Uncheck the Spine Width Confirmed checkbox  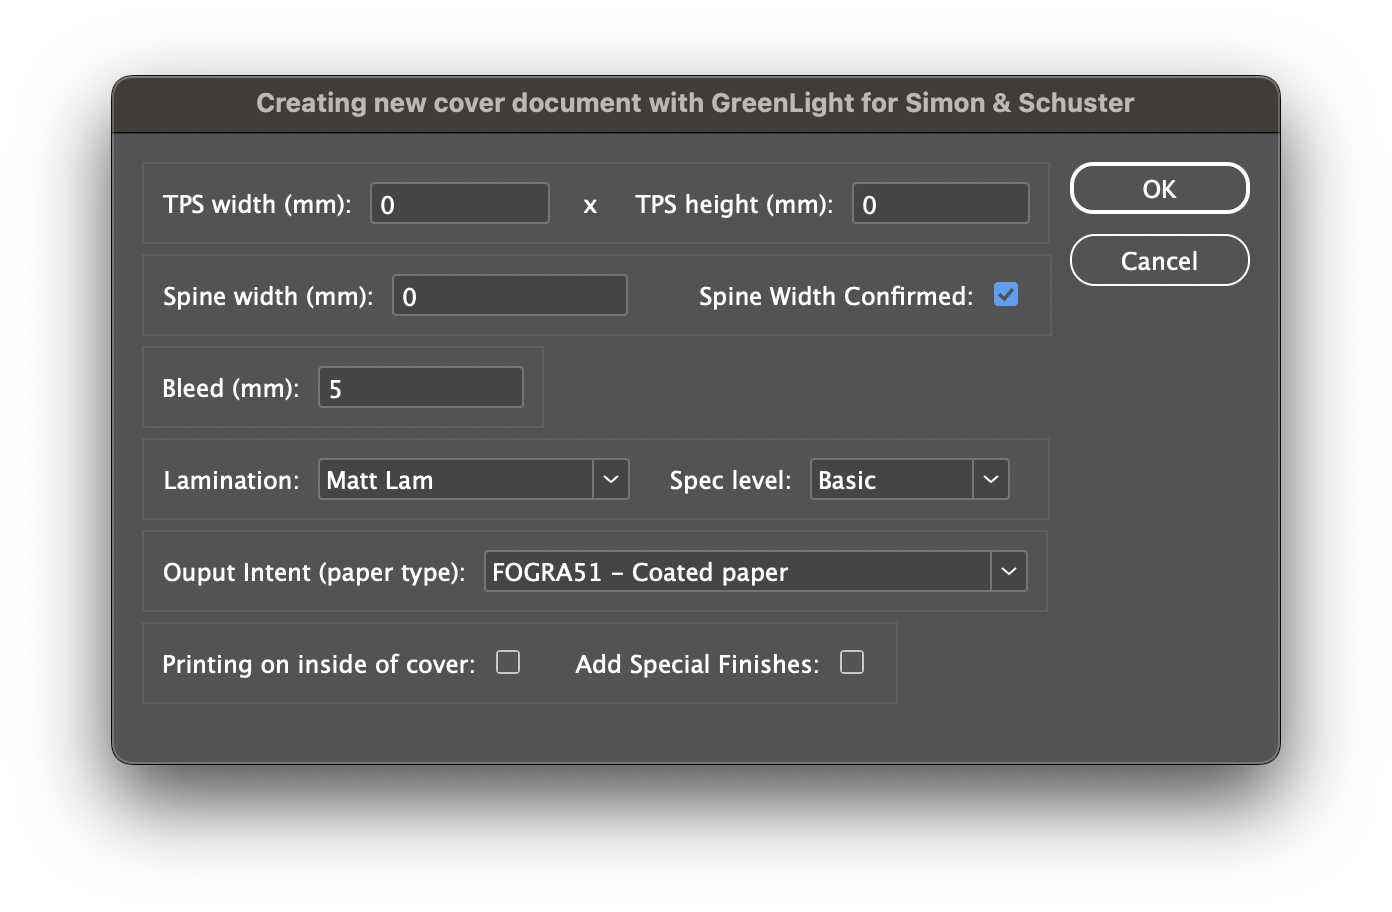1006,295
